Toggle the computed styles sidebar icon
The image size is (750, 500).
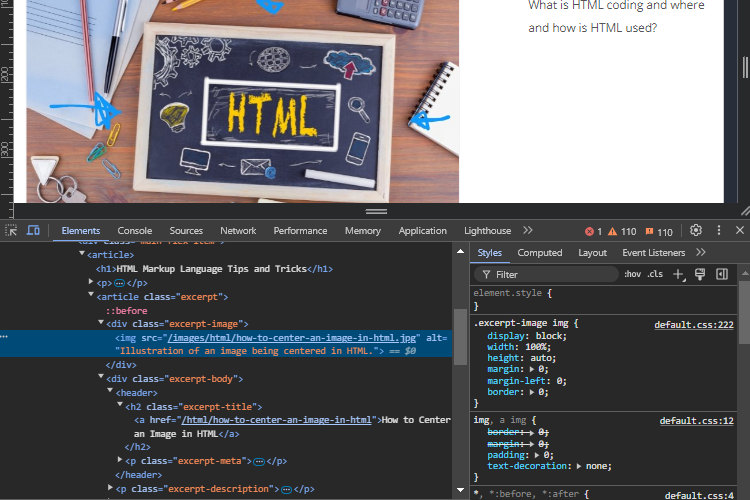tap(722, 274)
